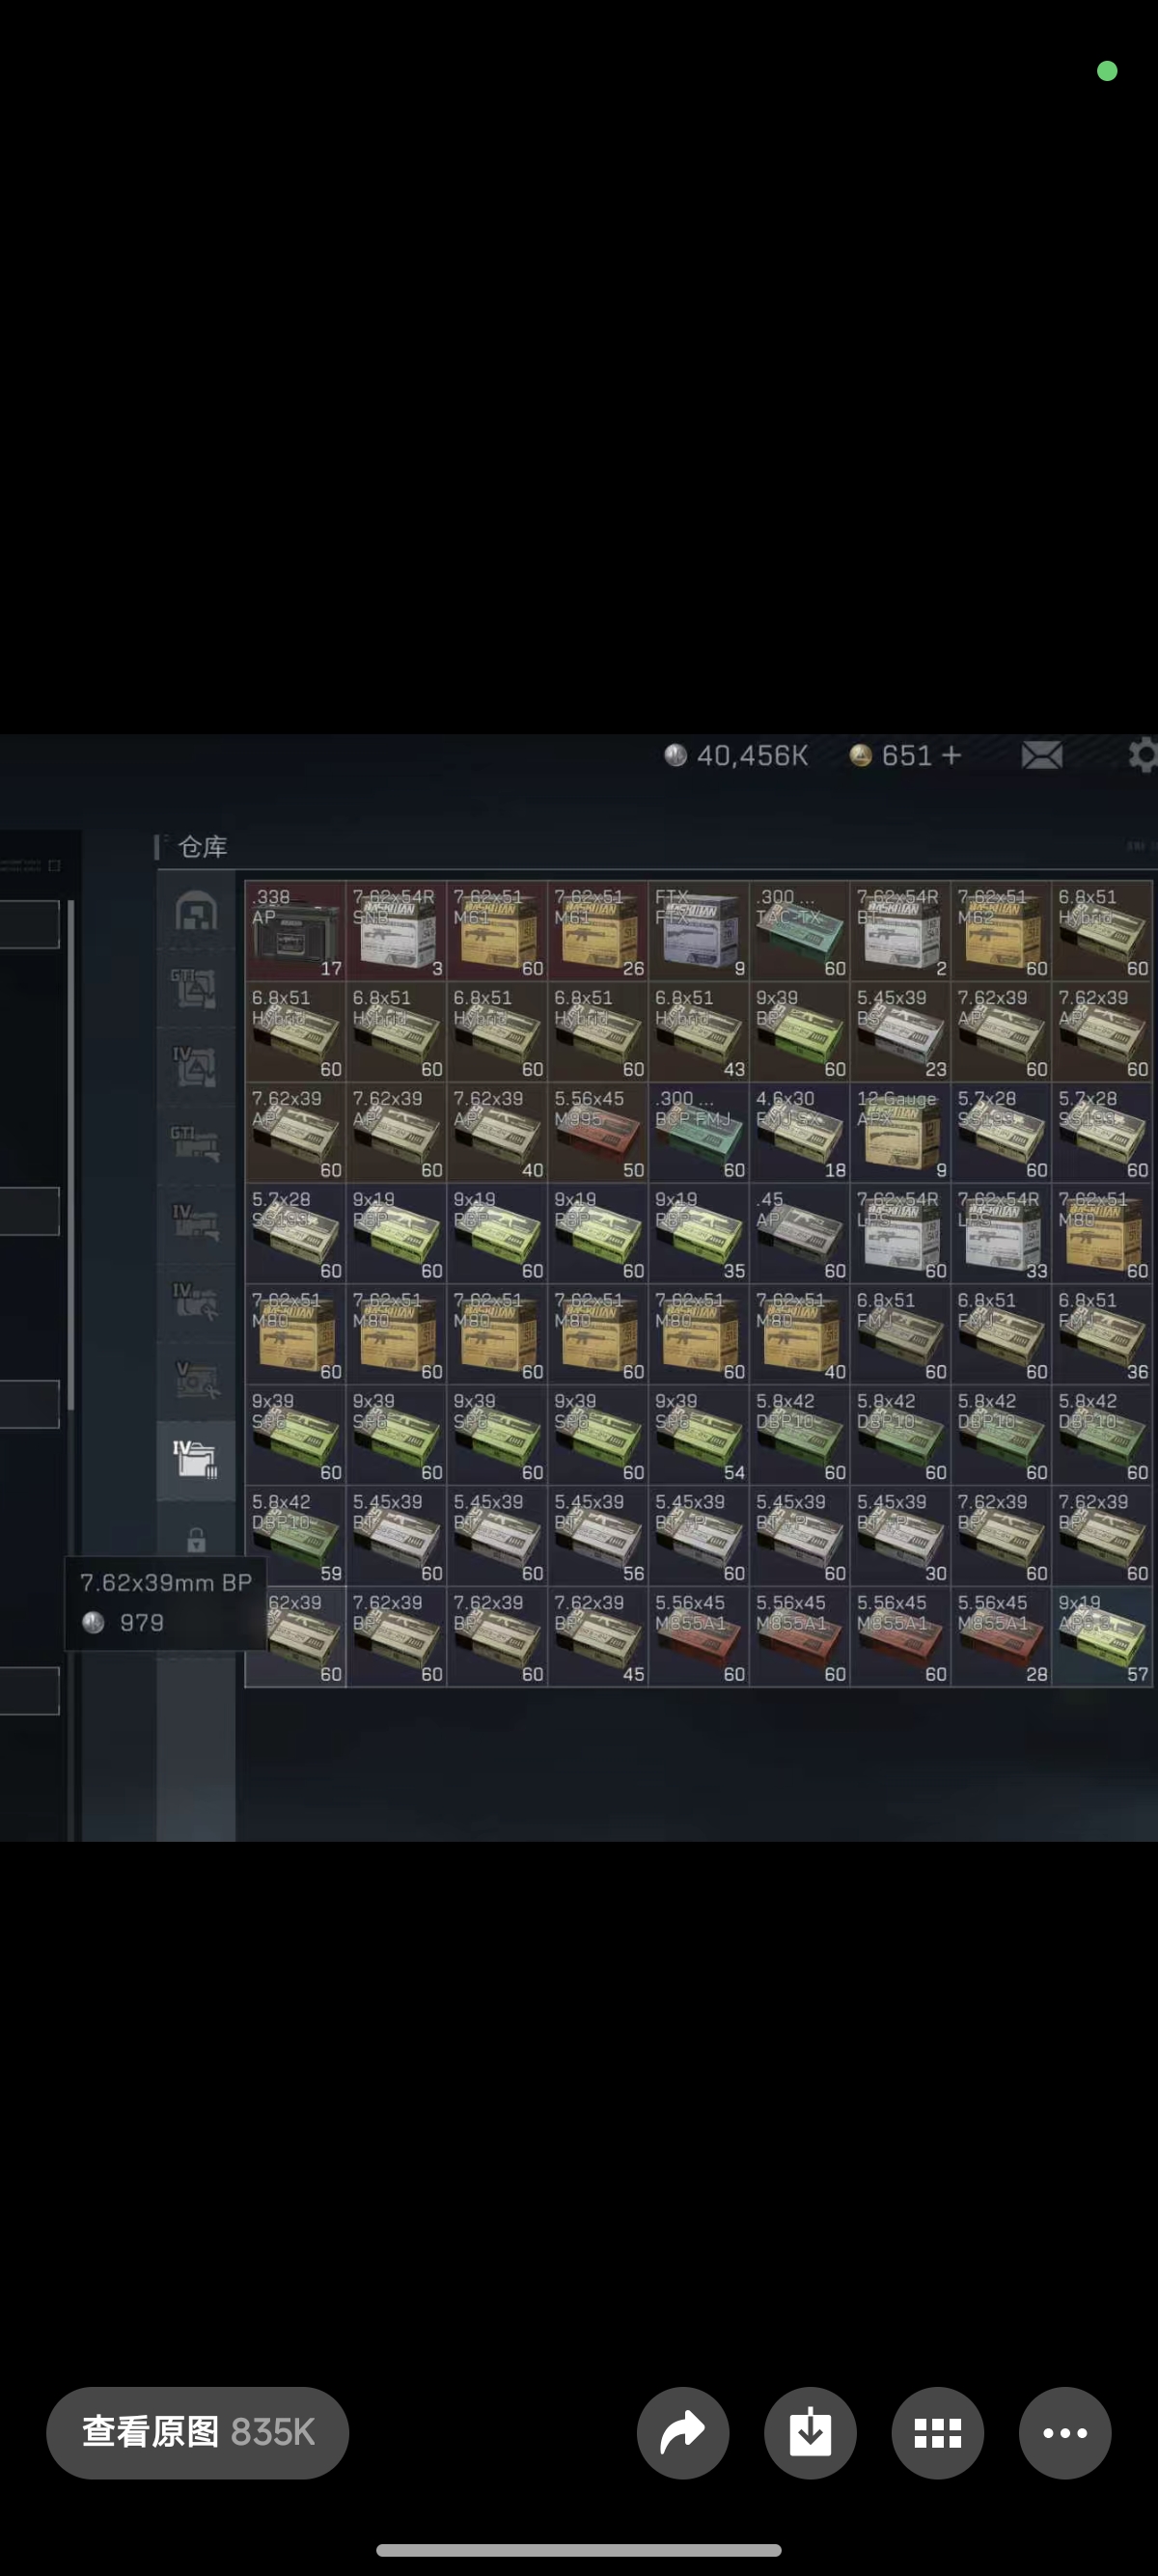Open the settings gear icon

click(1142, 755)
